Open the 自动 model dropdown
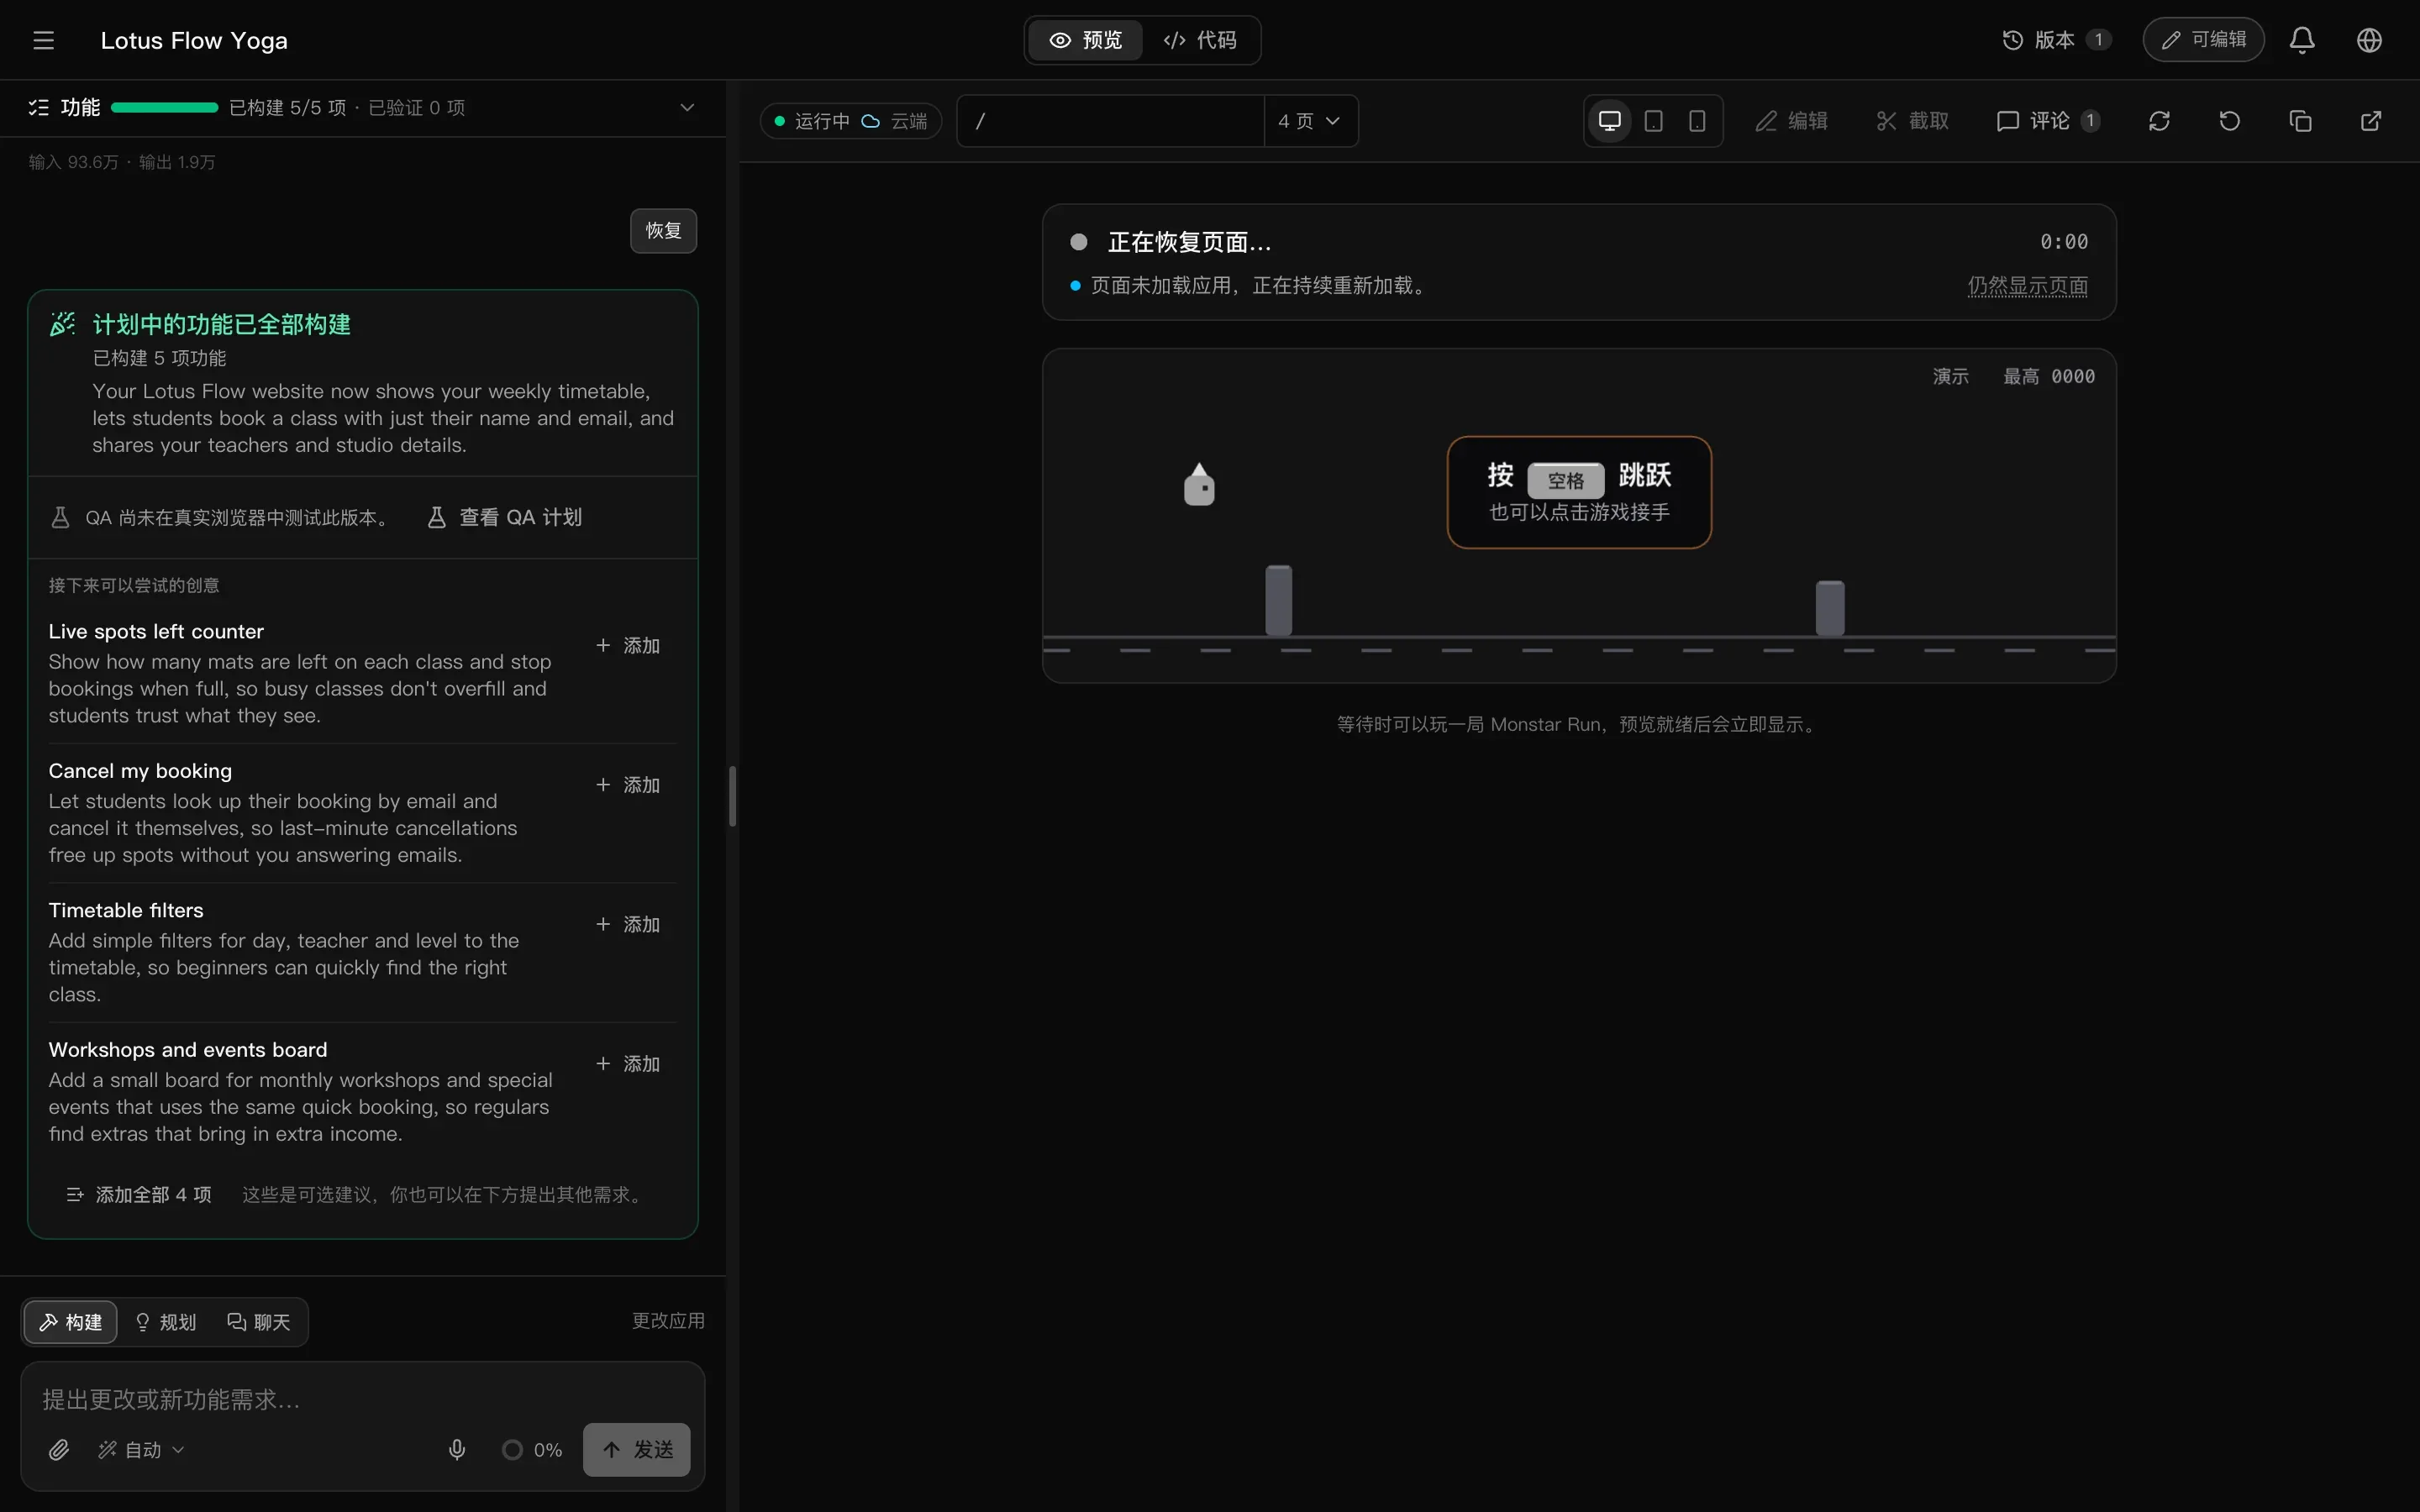Viewport: 2420px width, 1512px height. coord(140,1449)
